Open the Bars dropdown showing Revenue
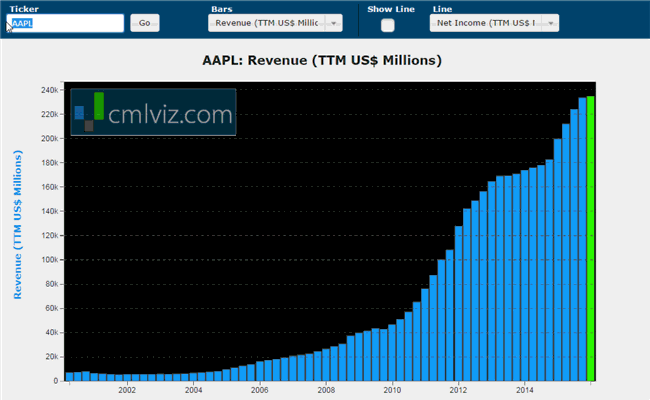The height and width of the screenshot is (400, 650). [275, 23]
